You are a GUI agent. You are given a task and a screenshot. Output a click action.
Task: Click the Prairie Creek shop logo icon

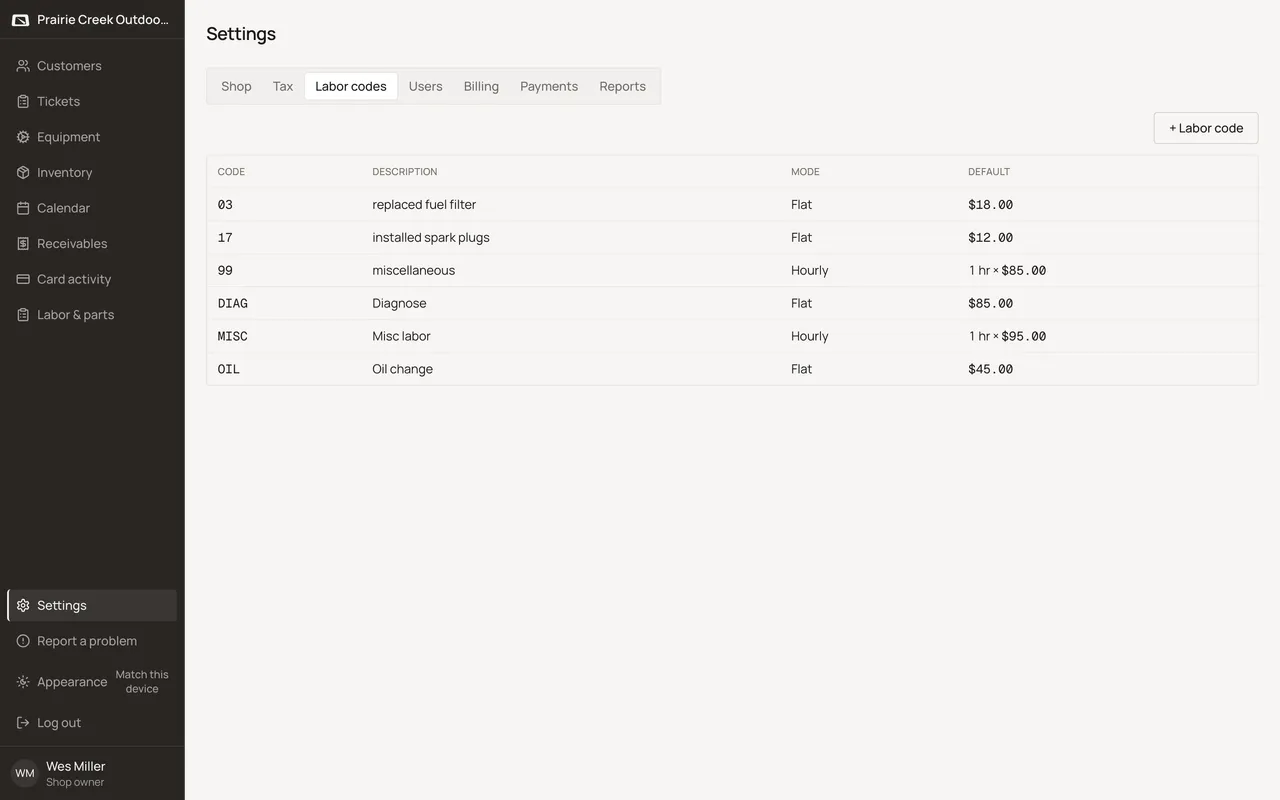(x=20, y=20)
